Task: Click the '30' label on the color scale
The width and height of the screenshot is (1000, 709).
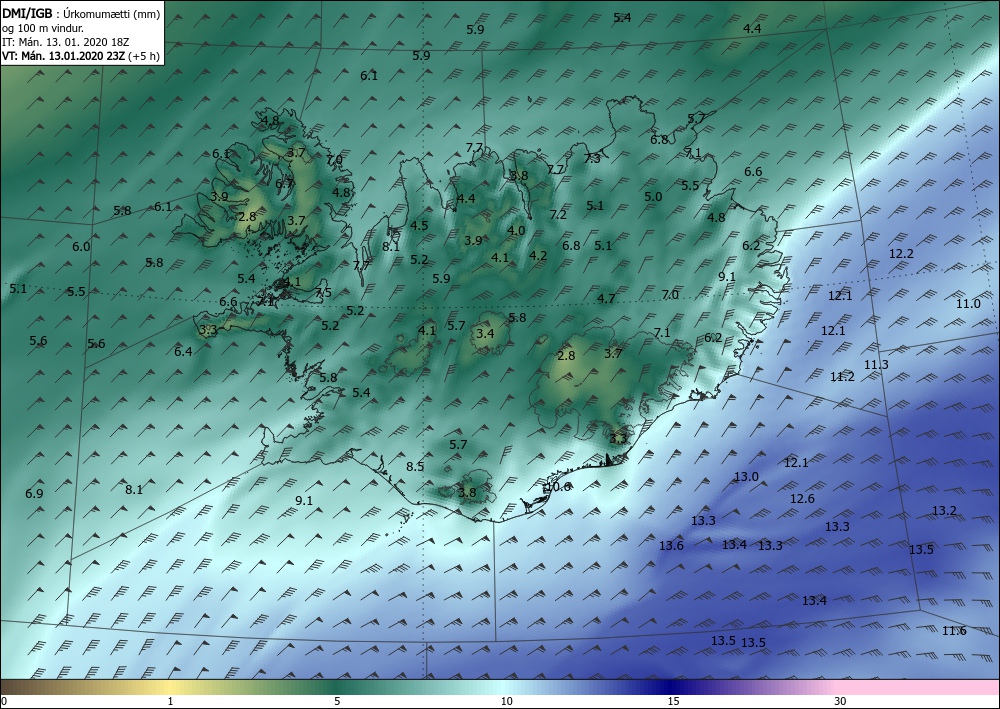Action: coord(840,701)
